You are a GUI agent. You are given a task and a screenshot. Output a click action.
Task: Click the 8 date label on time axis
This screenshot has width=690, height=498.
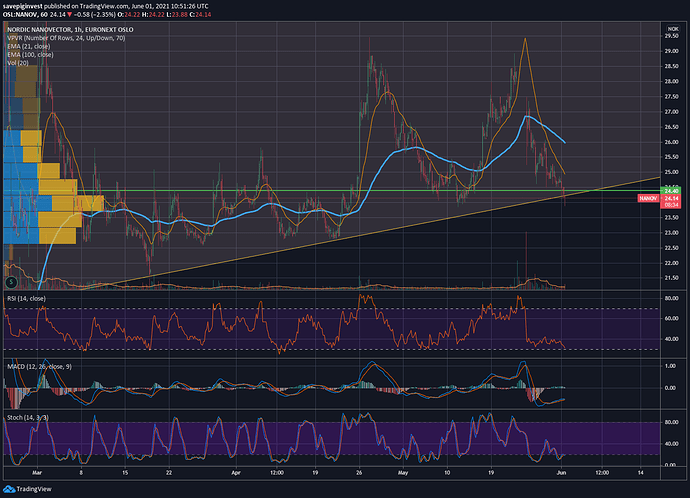[81, 473]
